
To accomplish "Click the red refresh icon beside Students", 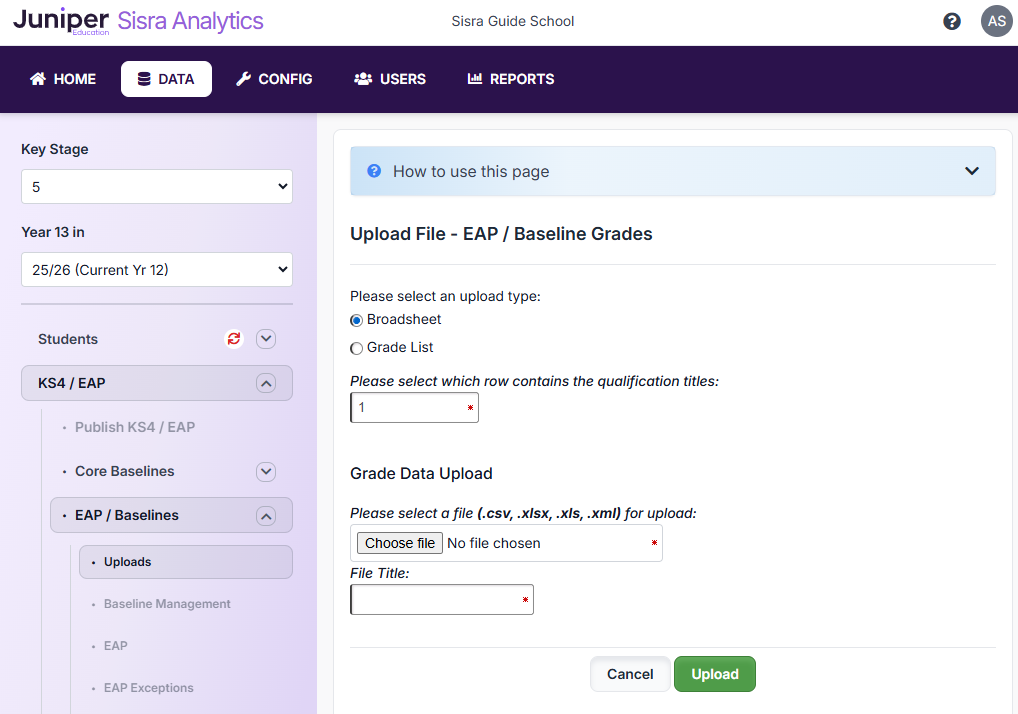I will 234,339.
